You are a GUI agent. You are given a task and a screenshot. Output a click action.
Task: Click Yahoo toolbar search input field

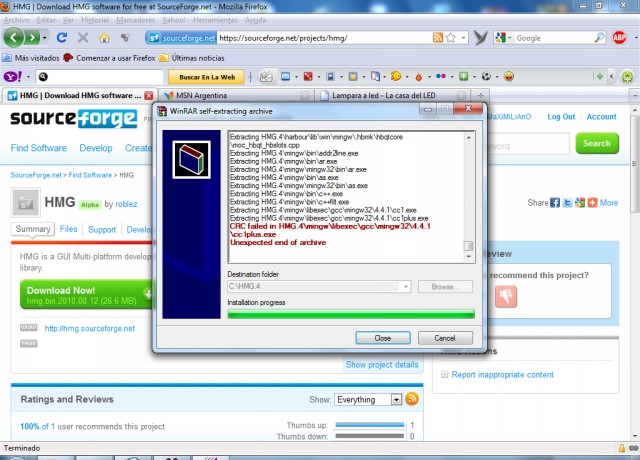[100, 76]
